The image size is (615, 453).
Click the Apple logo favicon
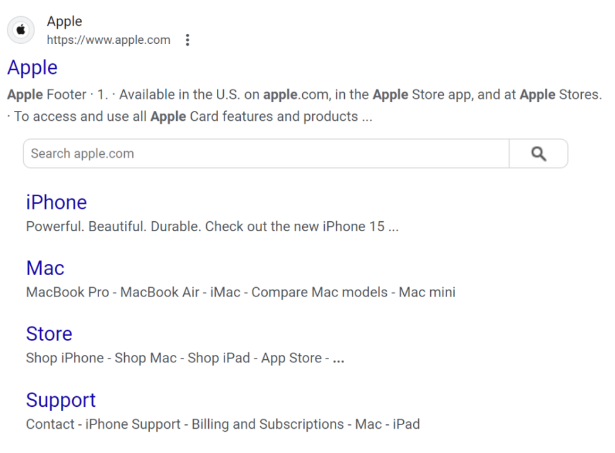21,30
